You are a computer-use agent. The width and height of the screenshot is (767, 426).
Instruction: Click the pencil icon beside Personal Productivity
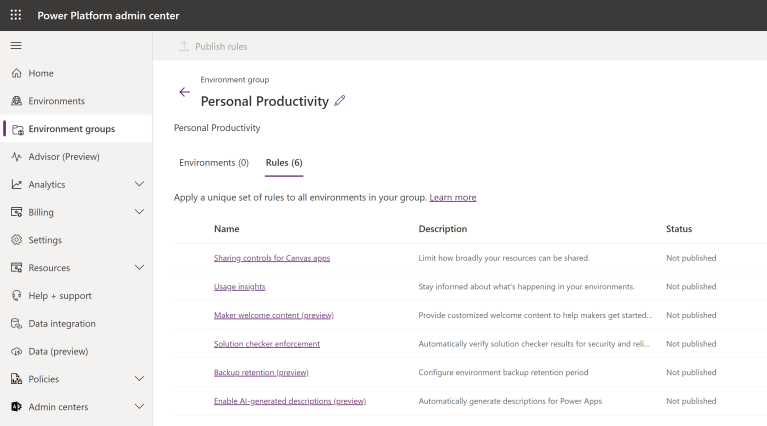(x=340, y=101)
